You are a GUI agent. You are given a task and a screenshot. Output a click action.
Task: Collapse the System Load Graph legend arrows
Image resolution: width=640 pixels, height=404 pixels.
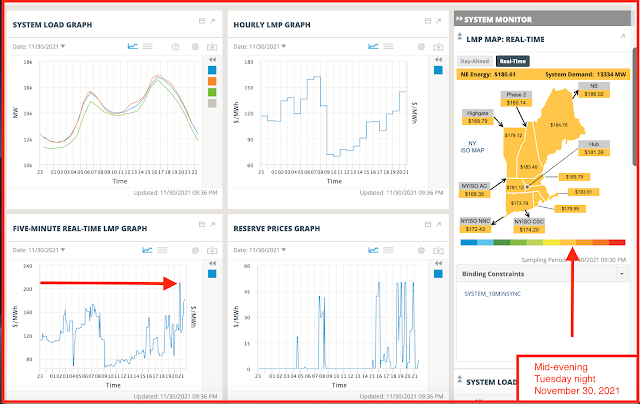(x=212, y=60)
